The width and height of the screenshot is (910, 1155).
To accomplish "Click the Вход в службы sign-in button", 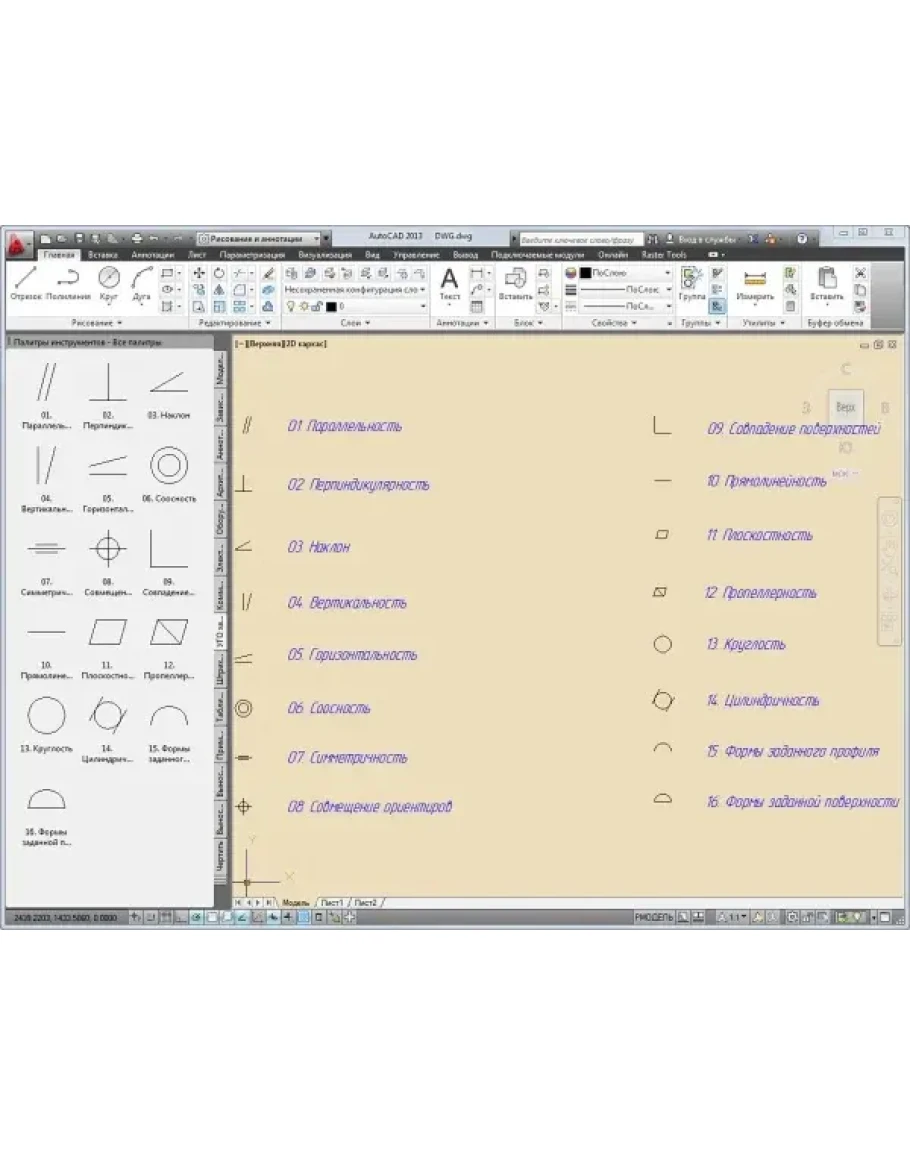I will [x=706, y=240].
